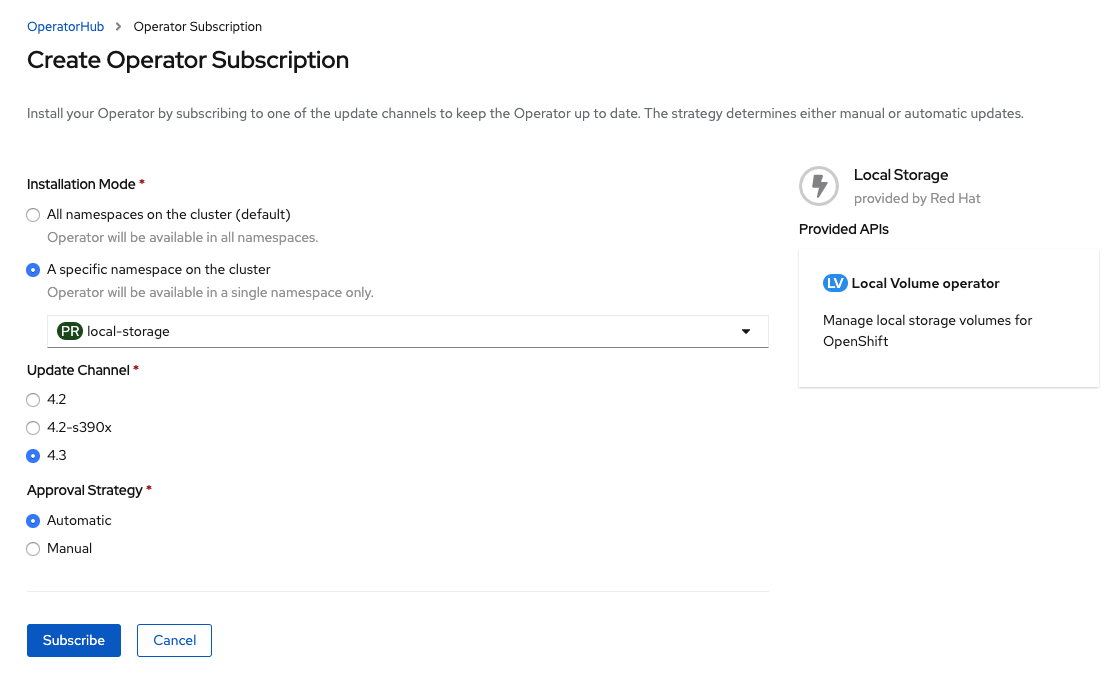Click the Local Storage lightning bolt icon

[x=819, y=186]
